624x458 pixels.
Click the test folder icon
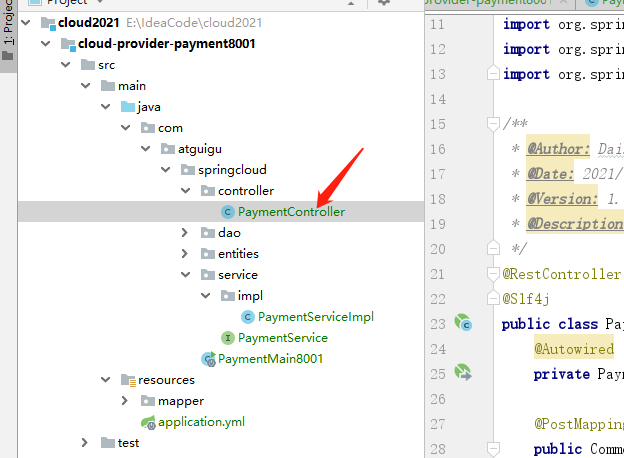[x=108, y=442]
